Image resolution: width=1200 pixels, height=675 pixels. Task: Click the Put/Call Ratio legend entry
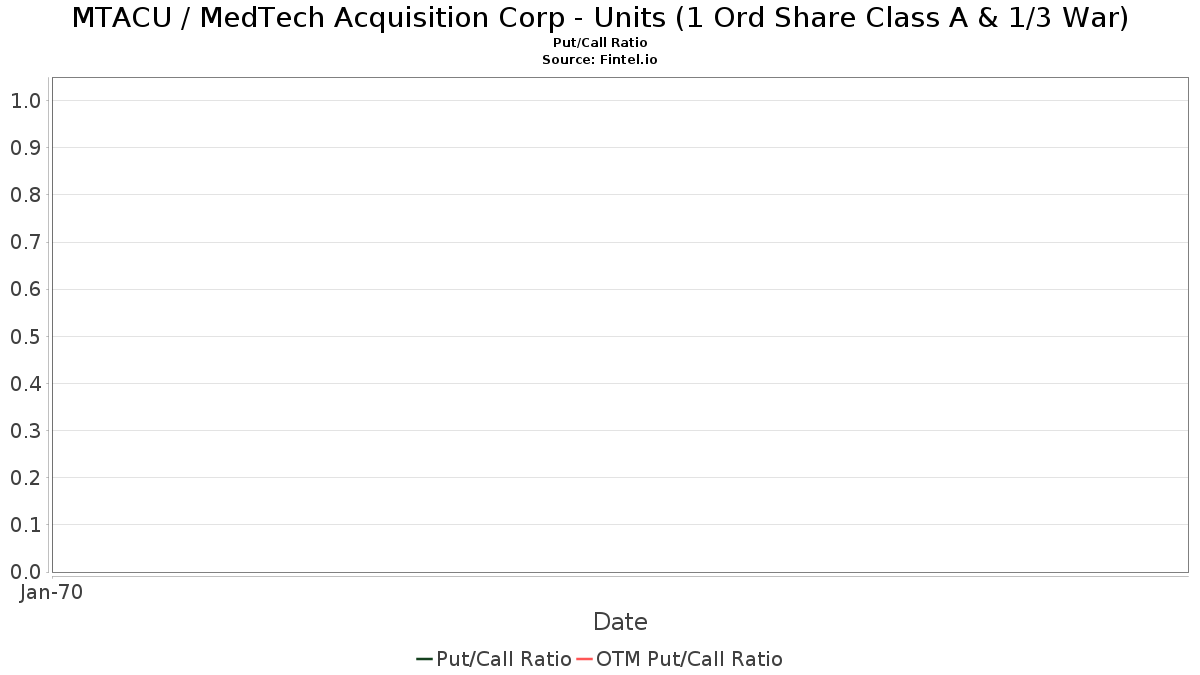(494, 659)
